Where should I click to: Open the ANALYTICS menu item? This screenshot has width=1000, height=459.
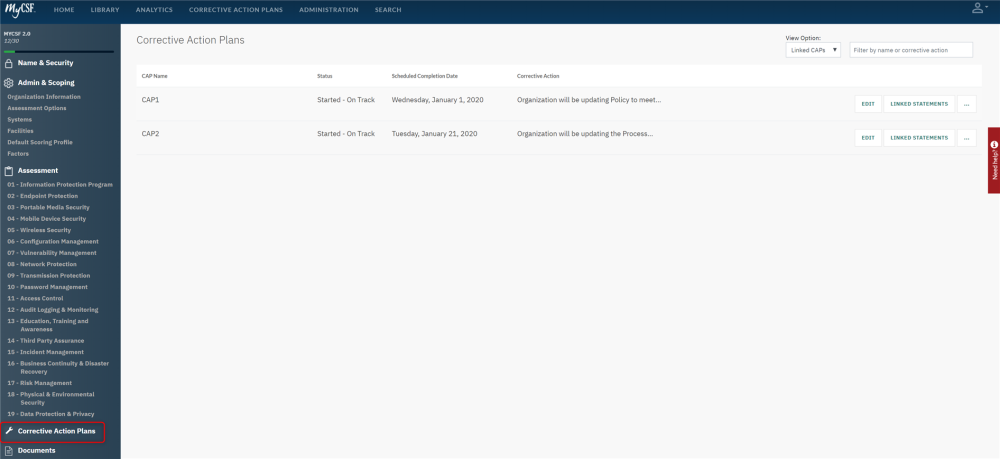pos(154,10)
